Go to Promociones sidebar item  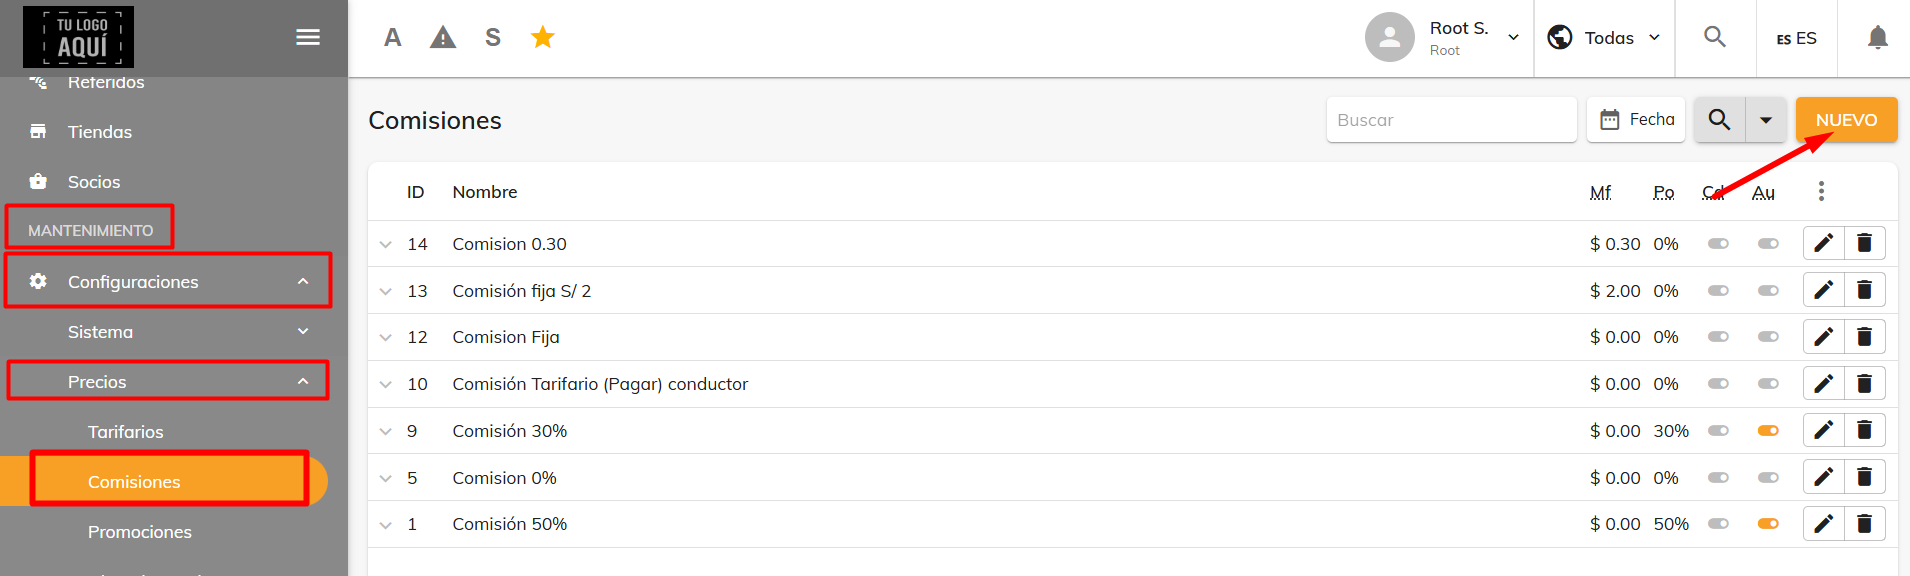[x=140, y=532]
